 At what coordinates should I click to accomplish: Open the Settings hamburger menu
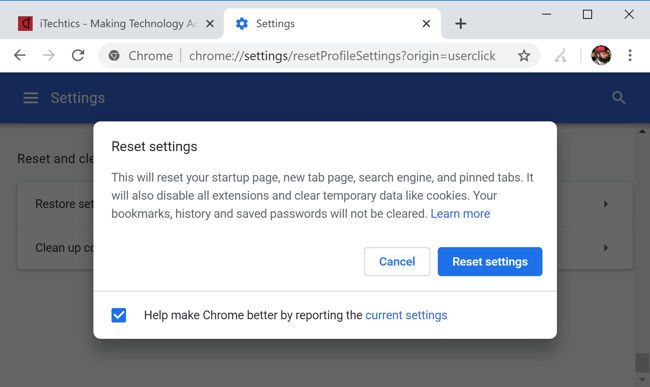[31, 98]
